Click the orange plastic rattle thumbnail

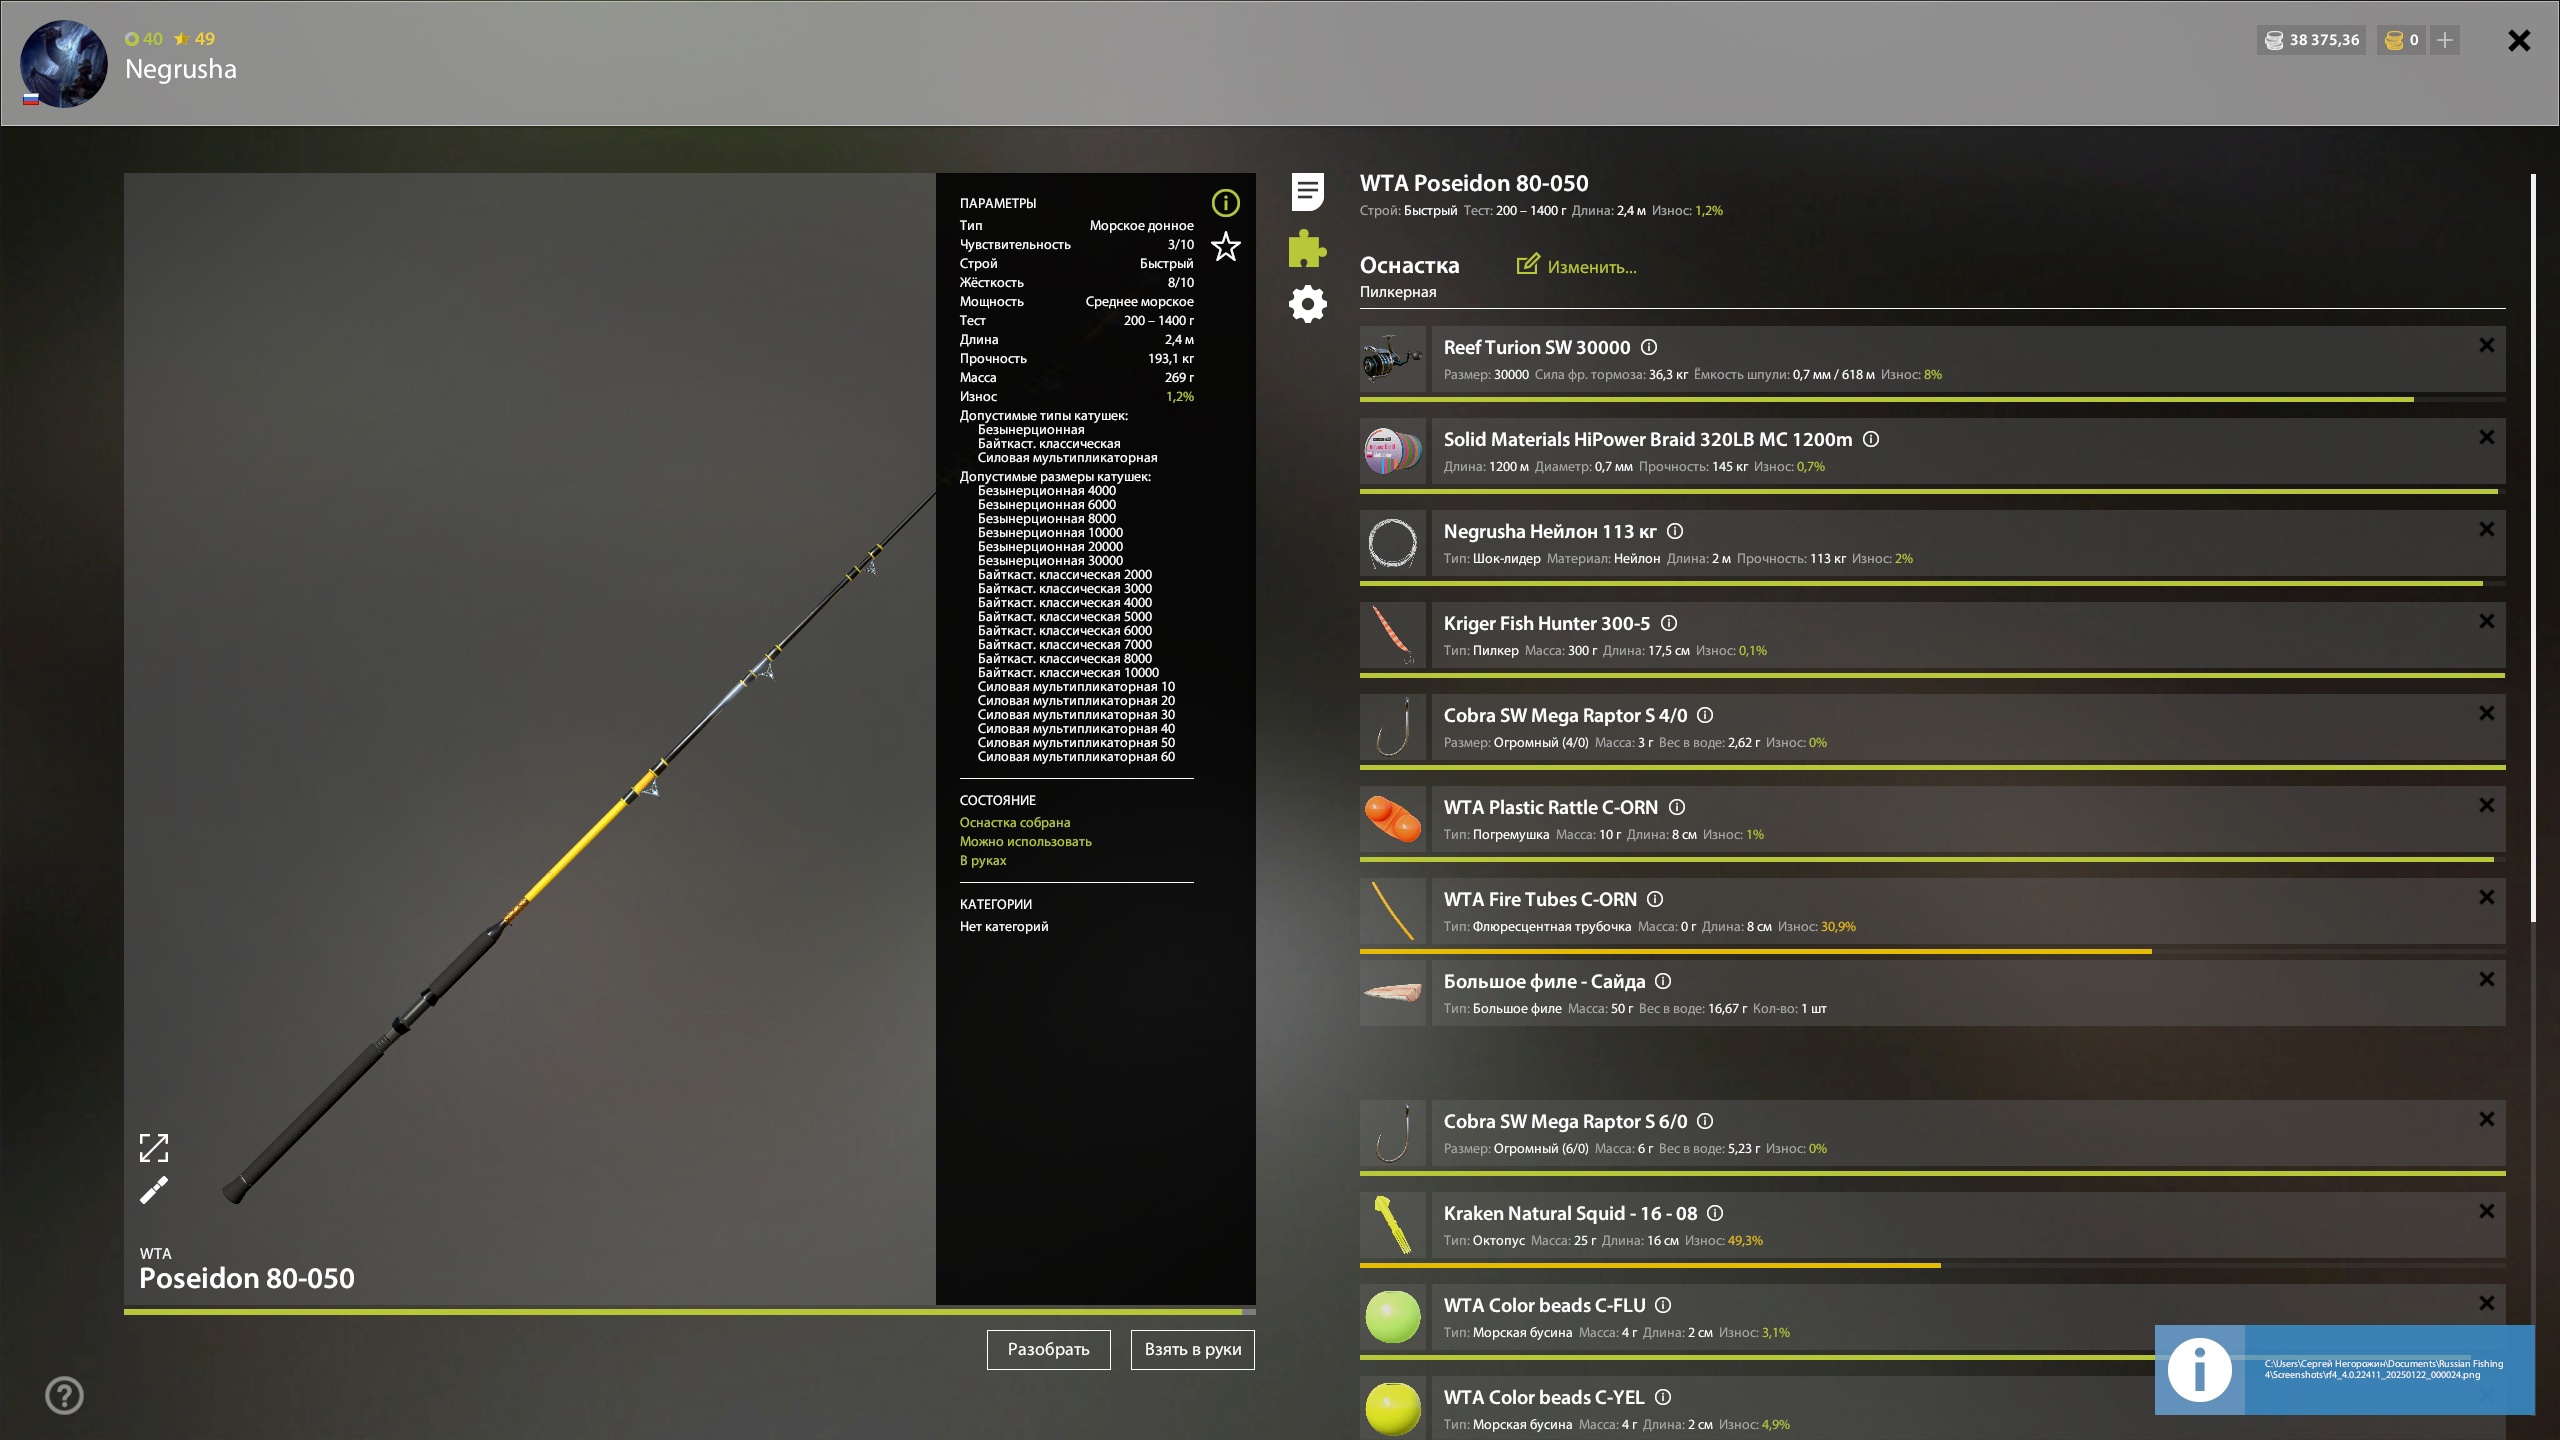(1393, 819)
